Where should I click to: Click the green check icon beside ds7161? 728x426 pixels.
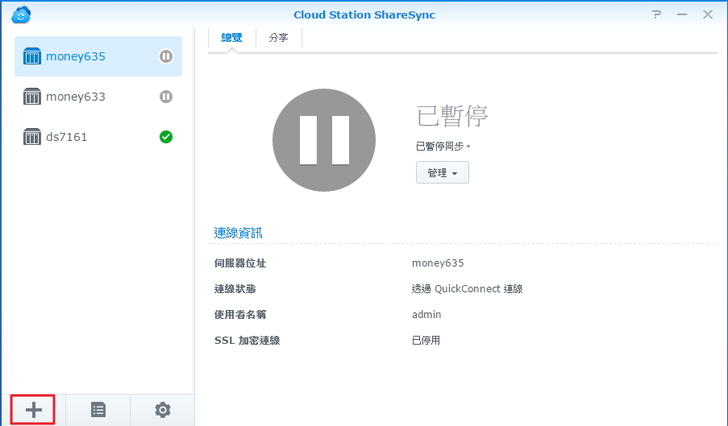tap(166, 137)
